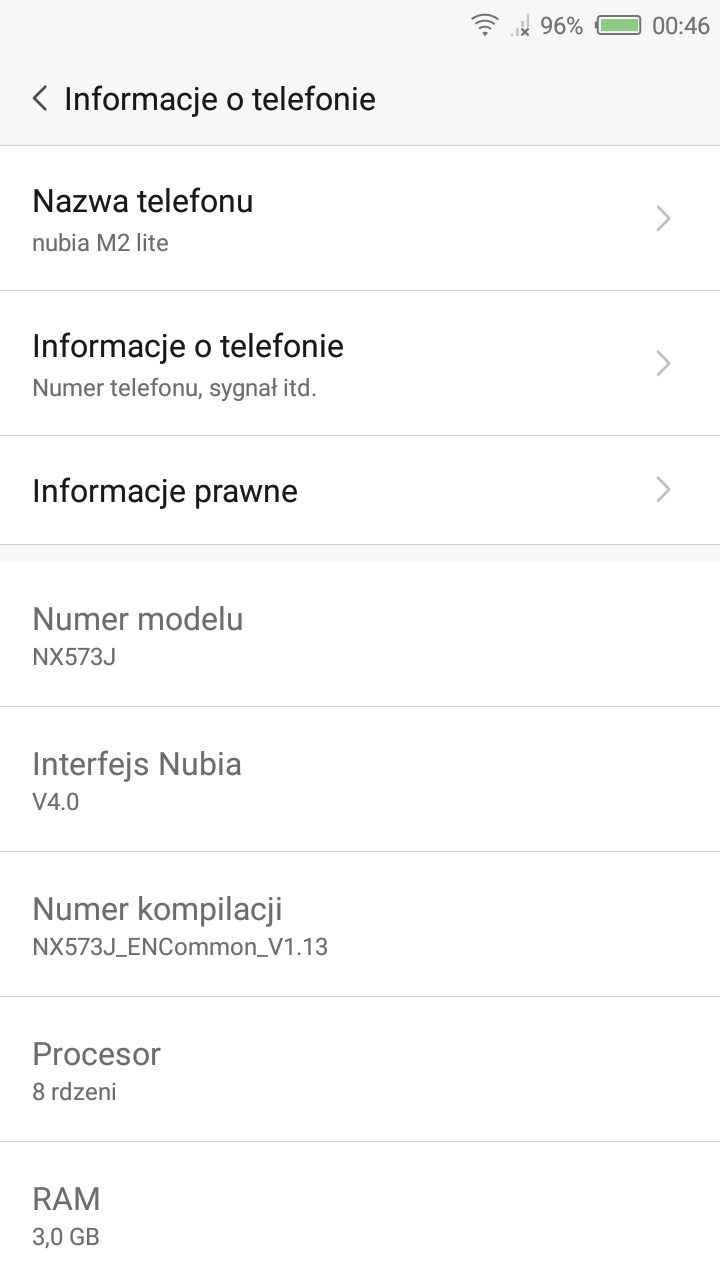720x1280 pixels.
Task: Tap the battery icon in status bar
Action: tap(618, 26)
